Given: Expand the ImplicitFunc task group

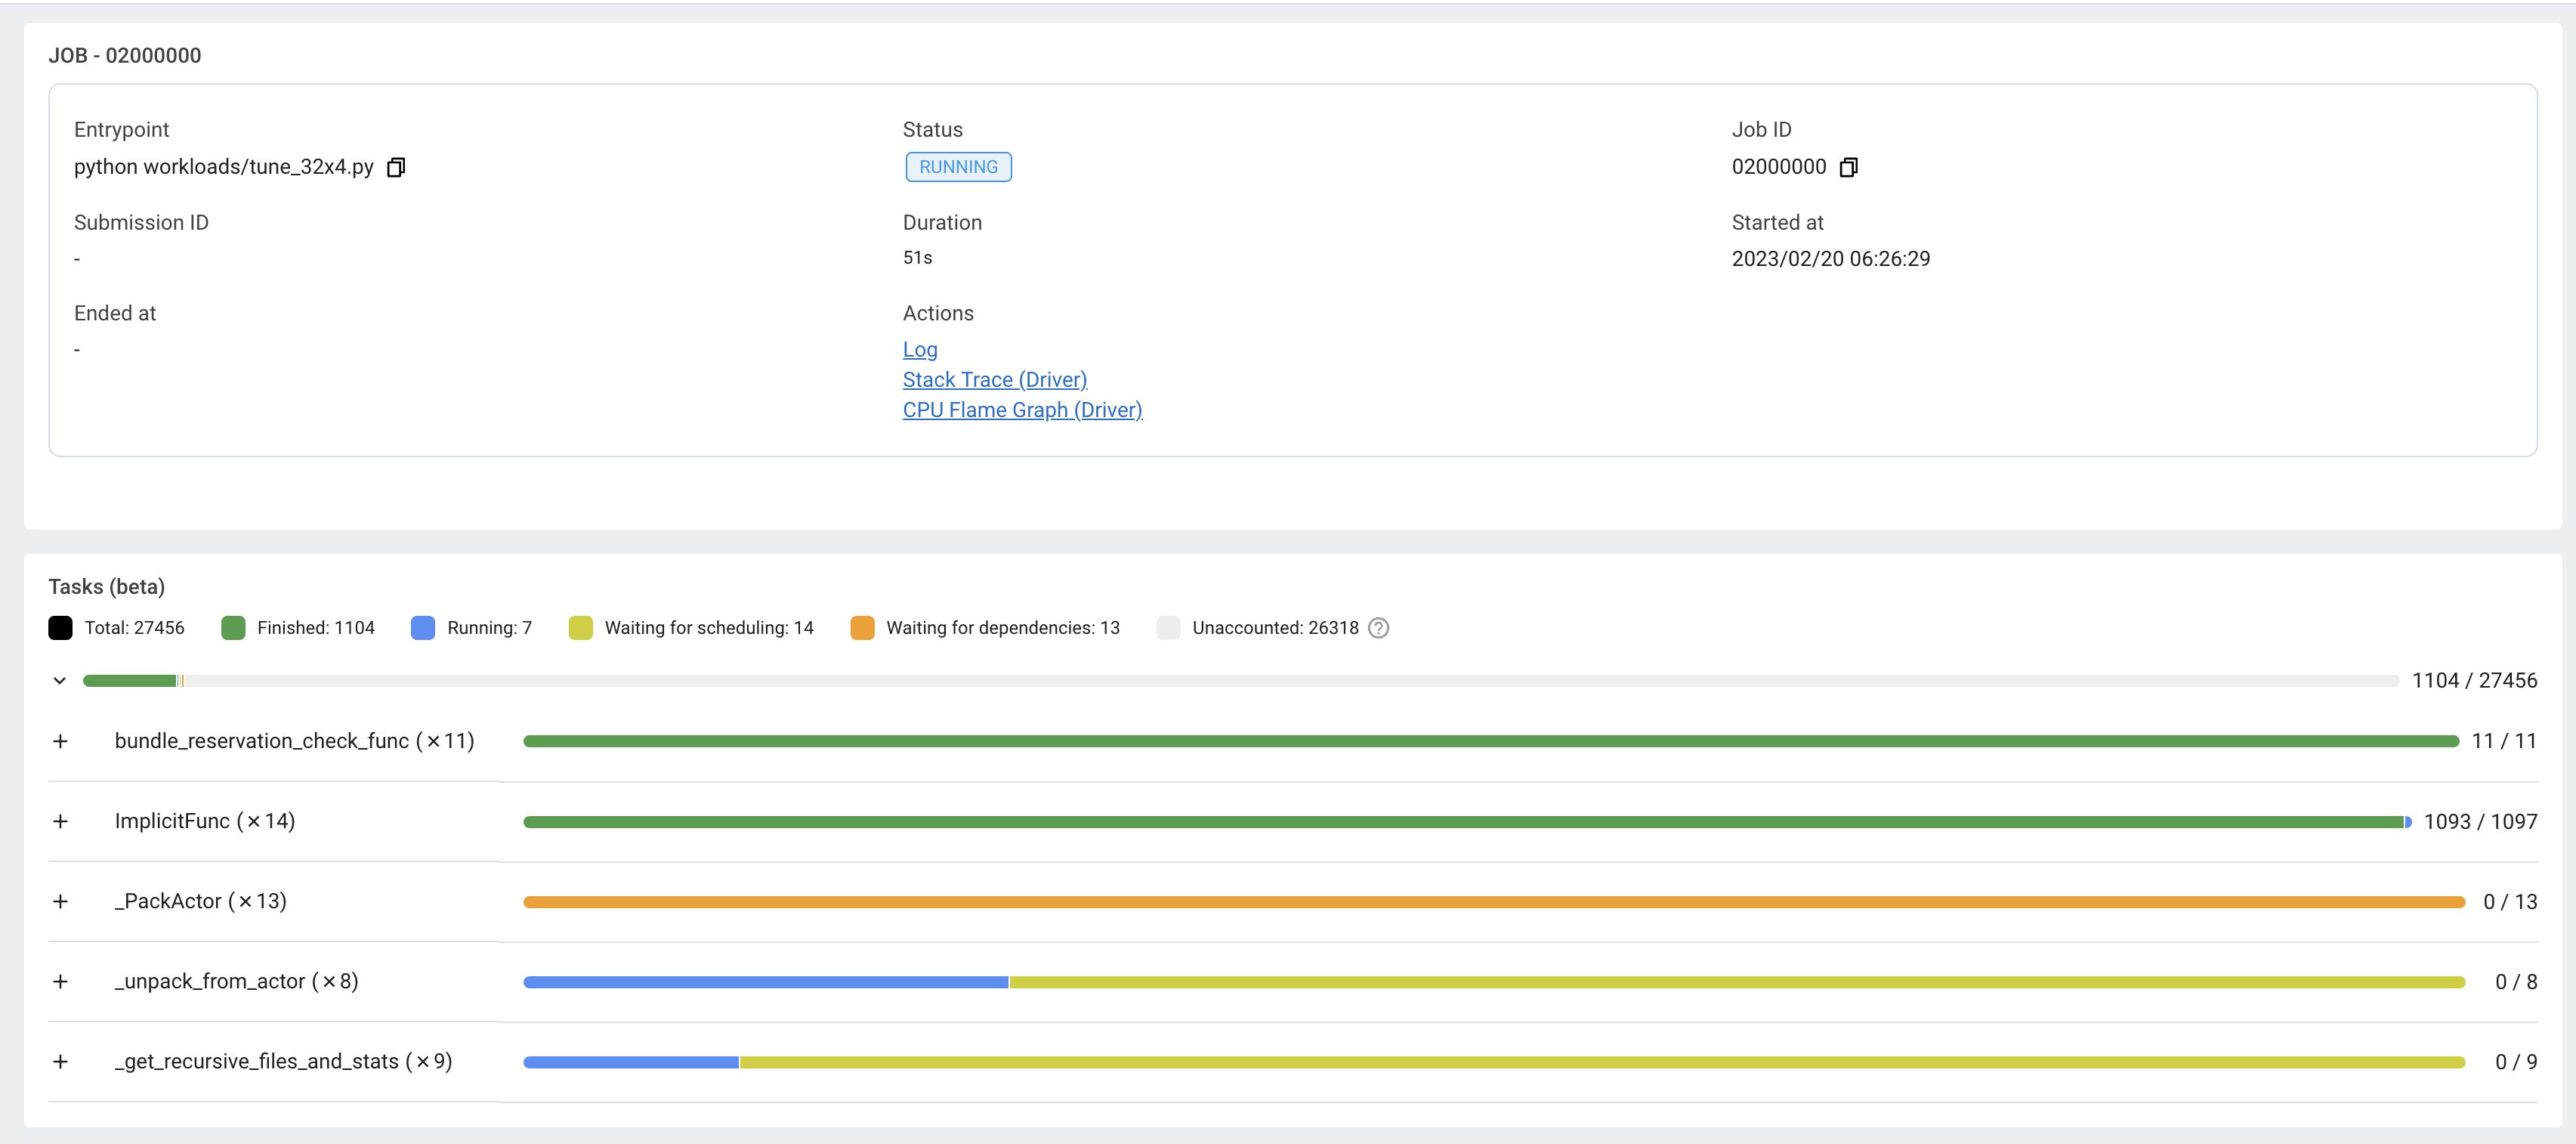Looking at the screenshot, I should 61,821.
